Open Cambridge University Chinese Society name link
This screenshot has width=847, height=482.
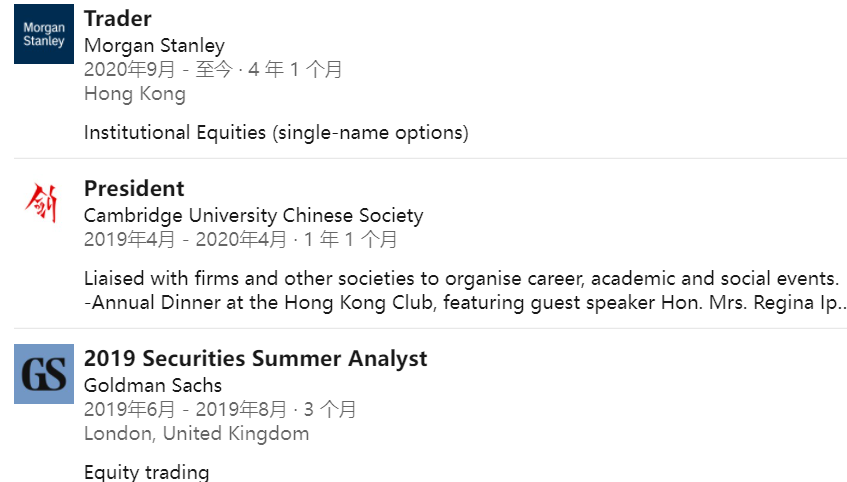pyautogui.click(x=254, y=215)
